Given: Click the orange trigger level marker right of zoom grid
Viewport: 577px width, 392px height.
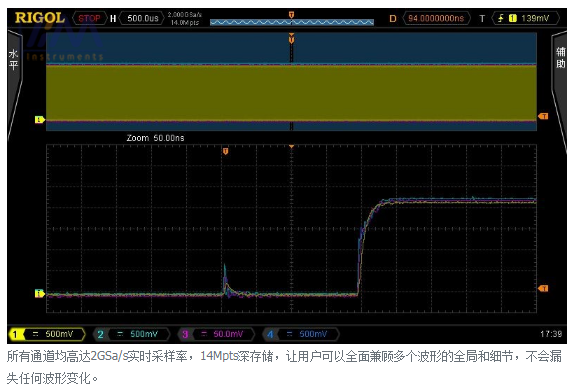Looking at the screenshot, I should 543,288.
